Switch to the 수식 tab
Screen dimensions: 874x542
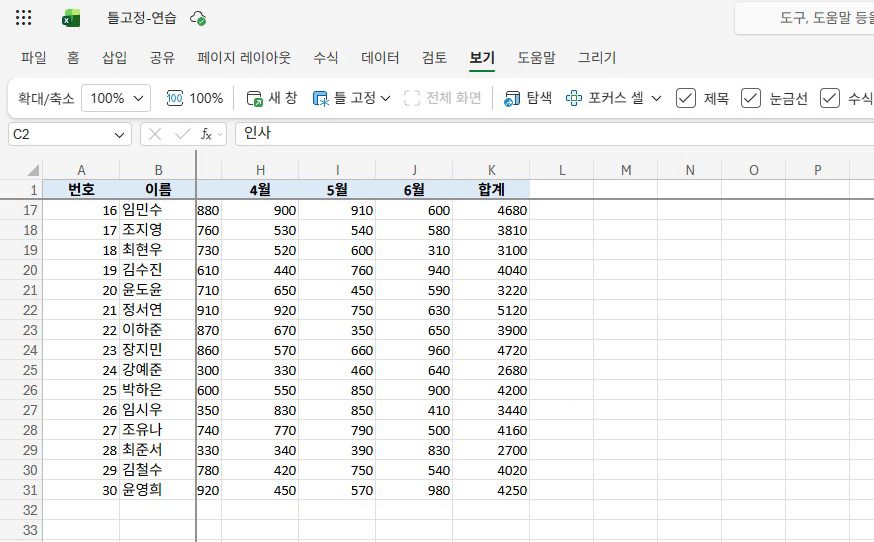point(326,57)
